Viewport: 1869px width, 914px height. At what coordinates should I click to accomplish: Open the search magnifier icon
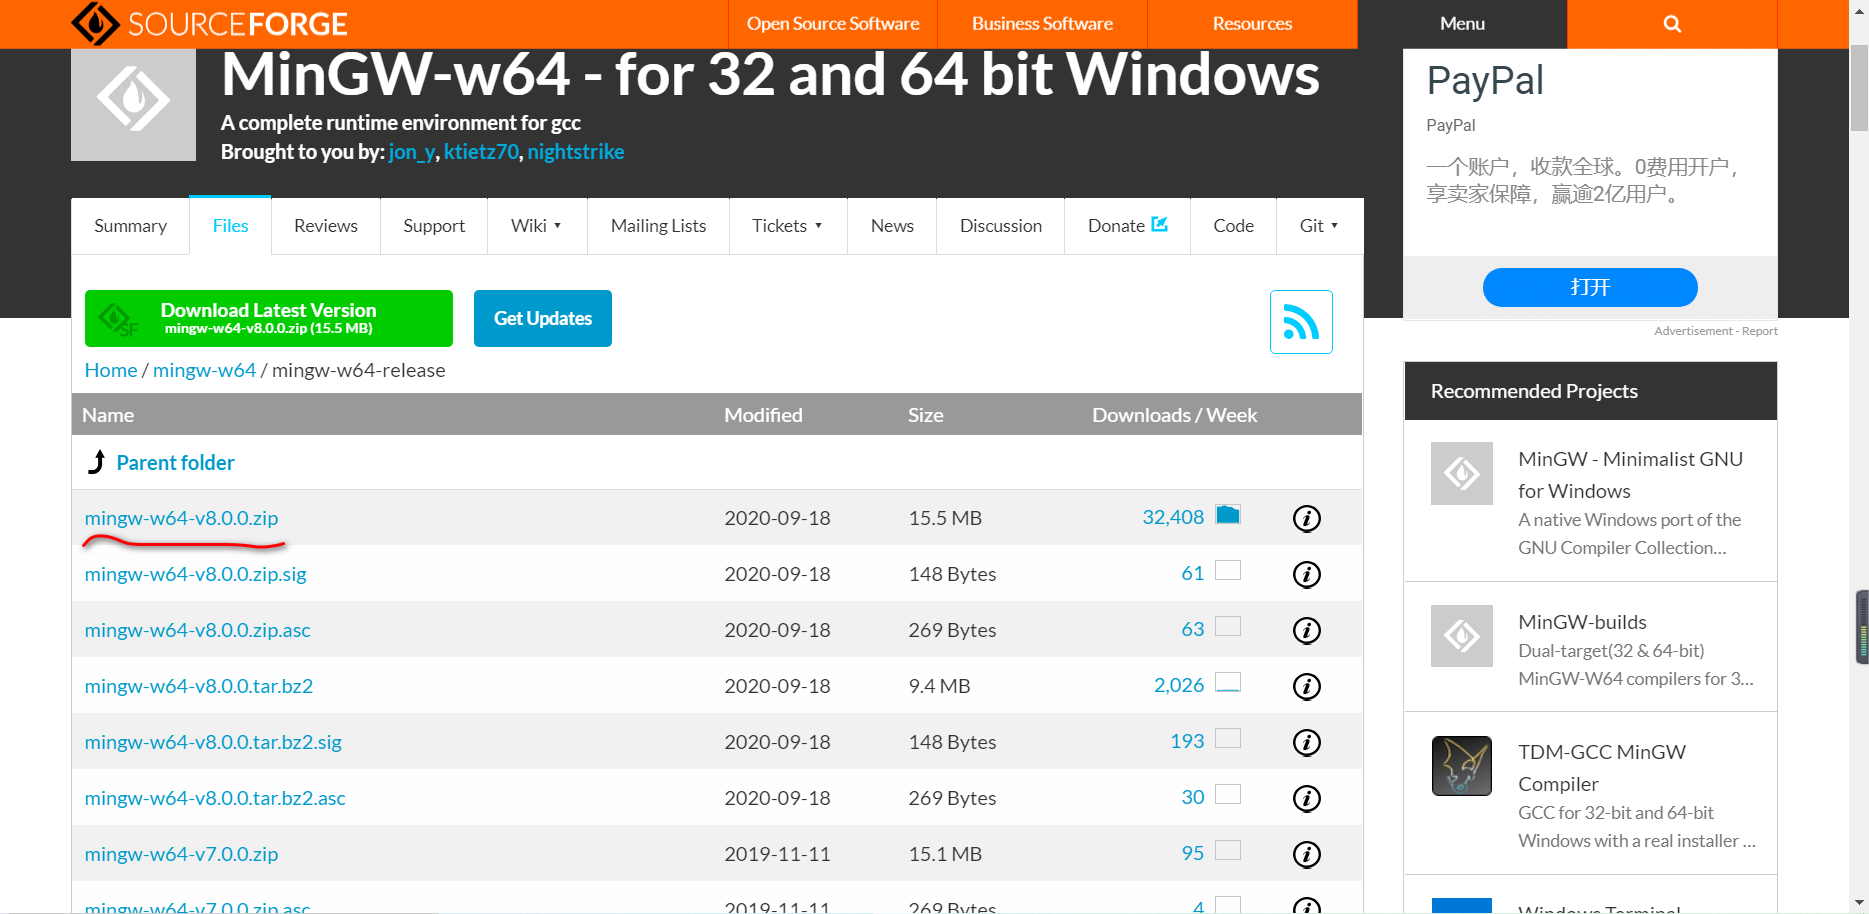point(1672,24)
